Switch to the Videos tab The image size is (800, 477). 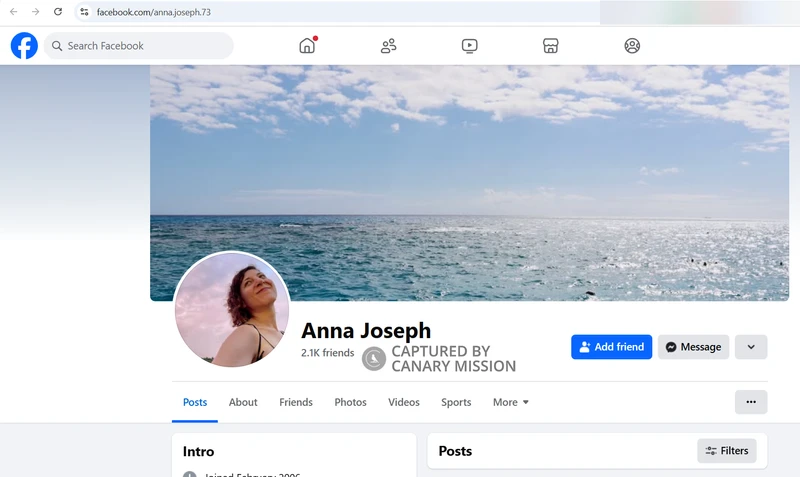(x=404, y=403)
